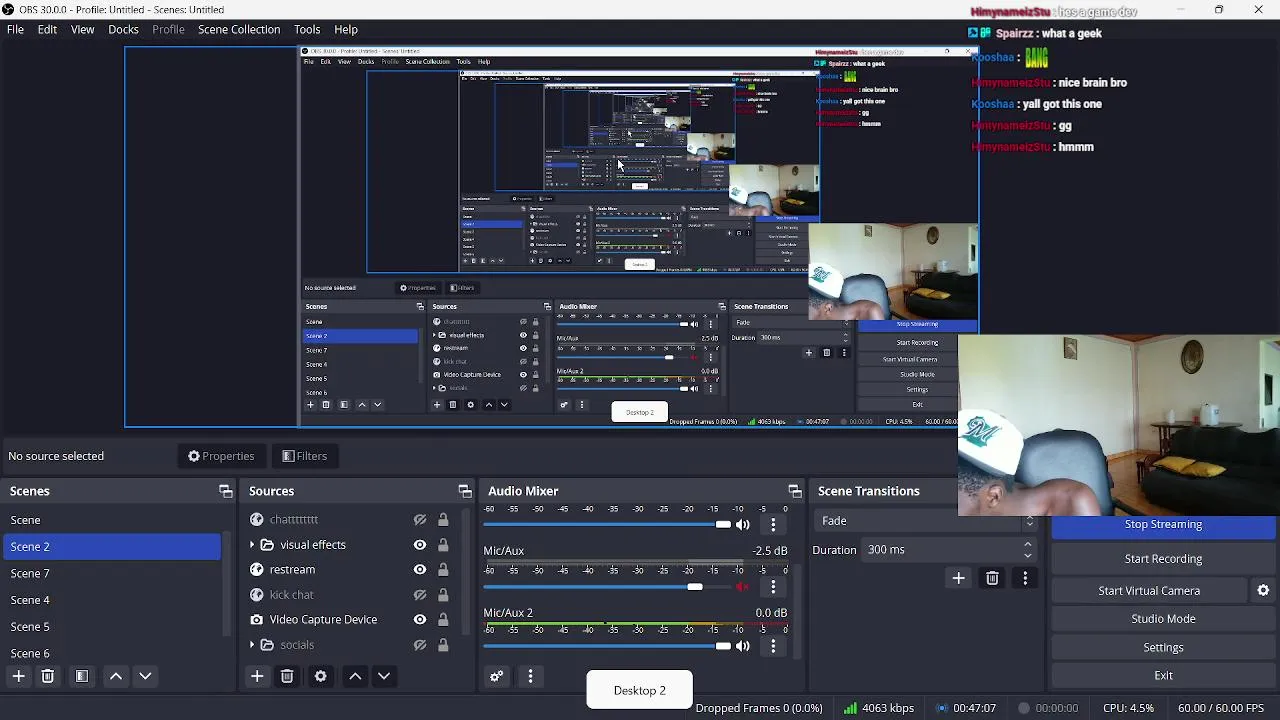Hide the visual effects group
The image size is (1280, 720).
click(420, 545)
